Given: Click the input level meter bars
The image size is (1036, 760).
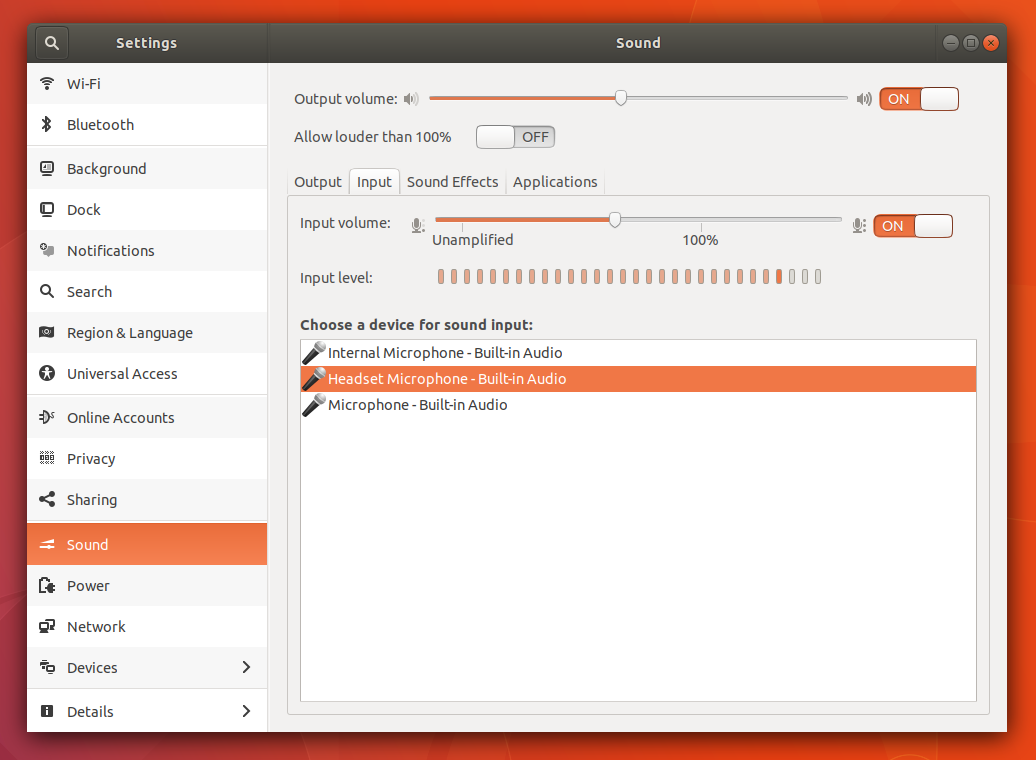Looking at the screenshot, I should tap(629, 277).
